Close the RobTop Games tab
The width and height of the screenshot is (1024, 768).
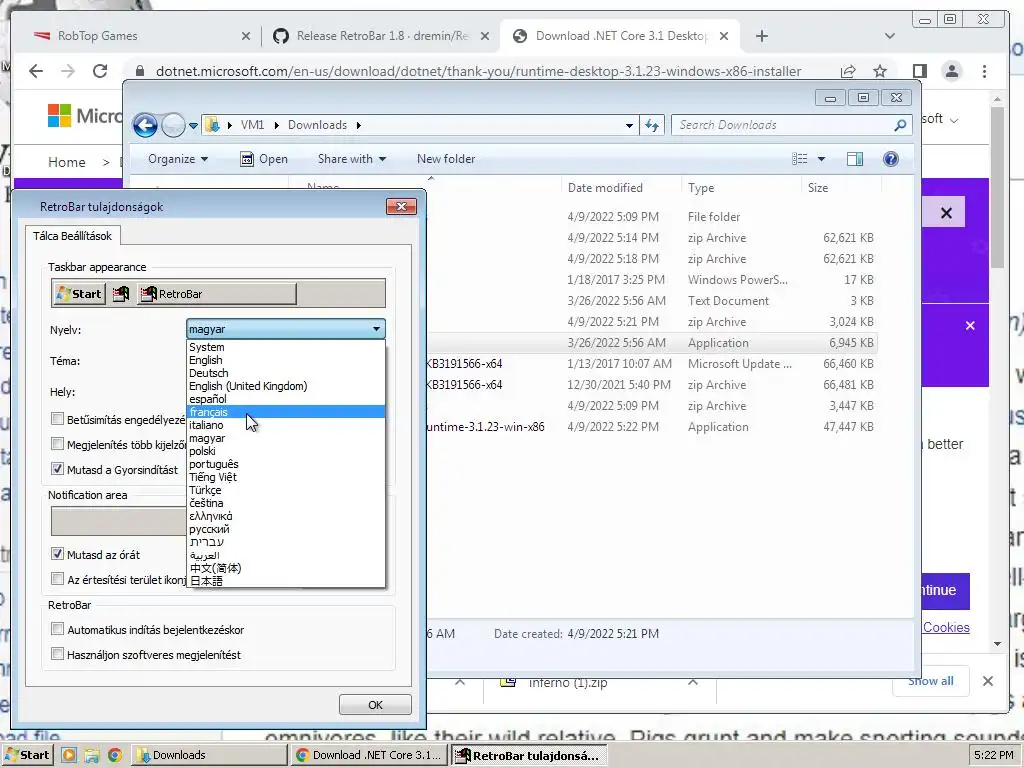tap(246, 36)
